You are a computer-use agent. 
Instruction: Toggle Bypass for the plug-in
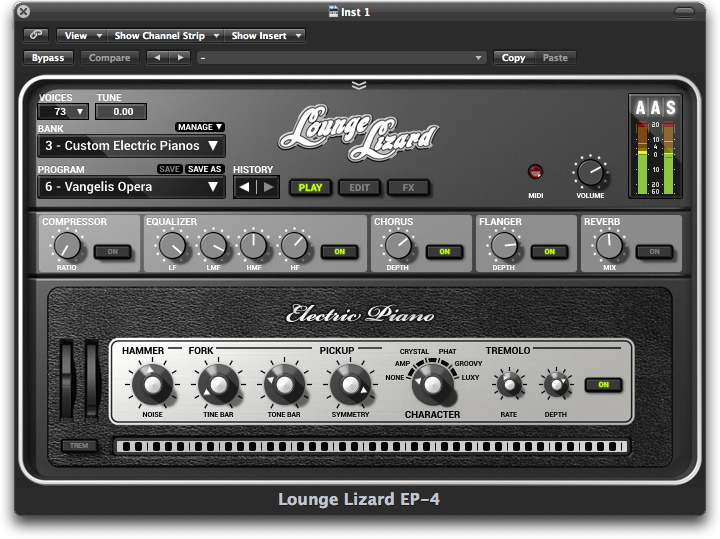pyautogui.click(x=48, y=58)
